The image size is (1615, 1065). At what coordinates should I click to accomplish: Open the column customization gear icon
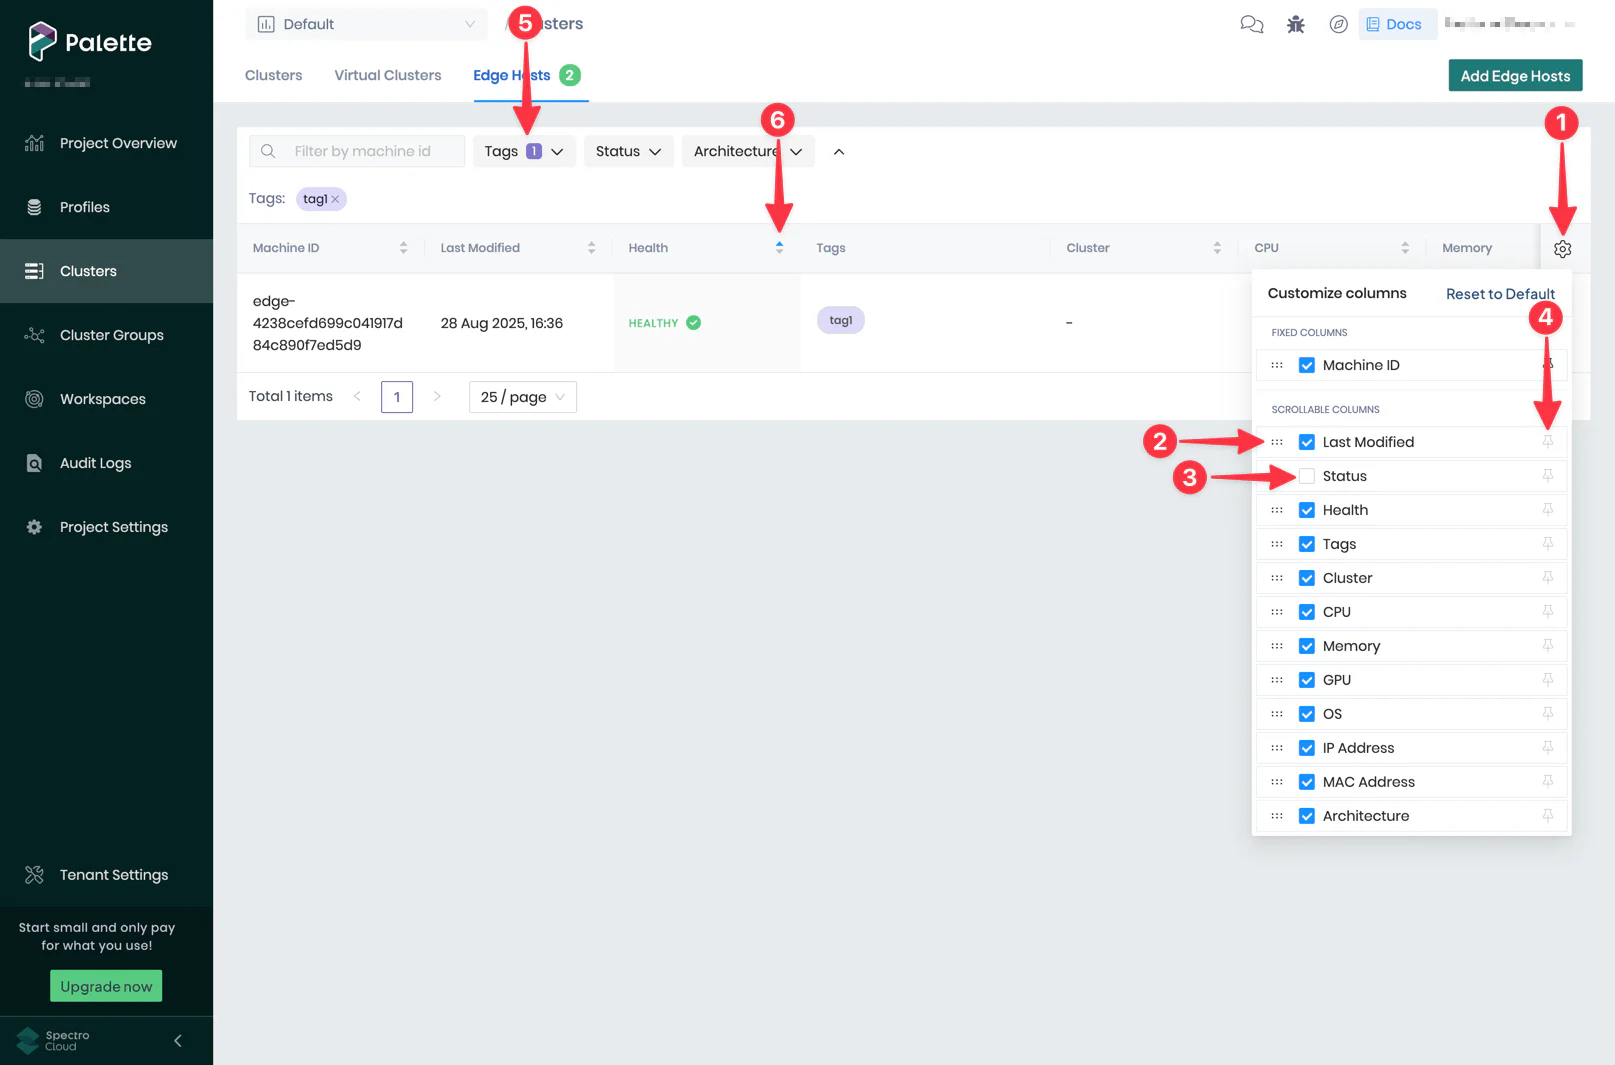pyautogui.click(x=1562, y=248)
